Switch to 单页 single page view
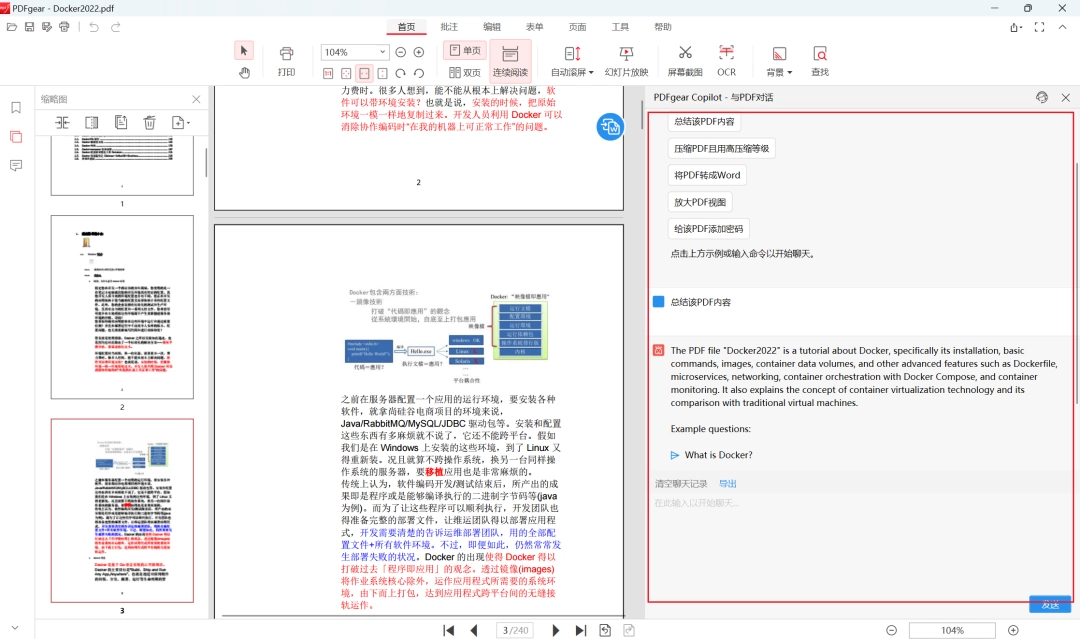Viewport: 1080px width, 639px height. click(x=465, y=50)
